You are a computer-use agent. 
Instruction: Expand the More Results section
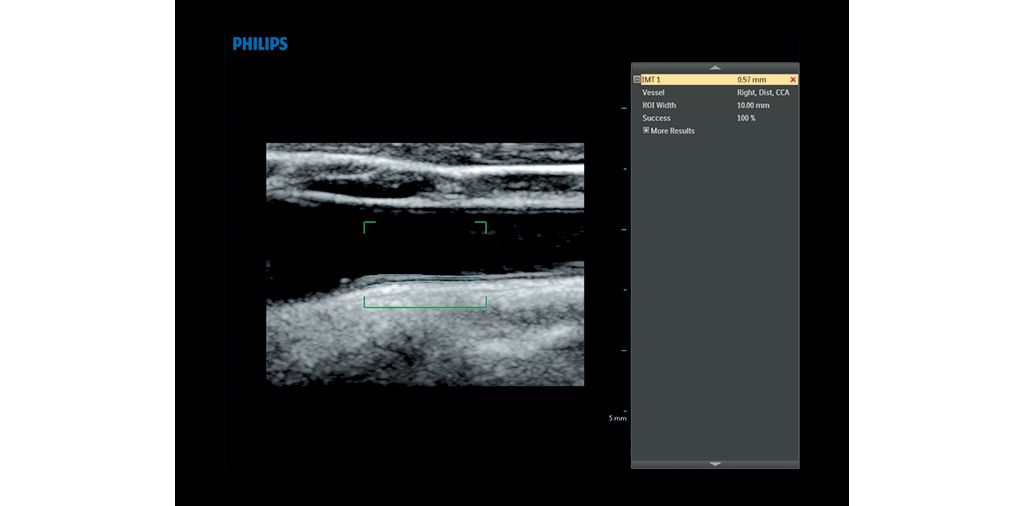646,131
